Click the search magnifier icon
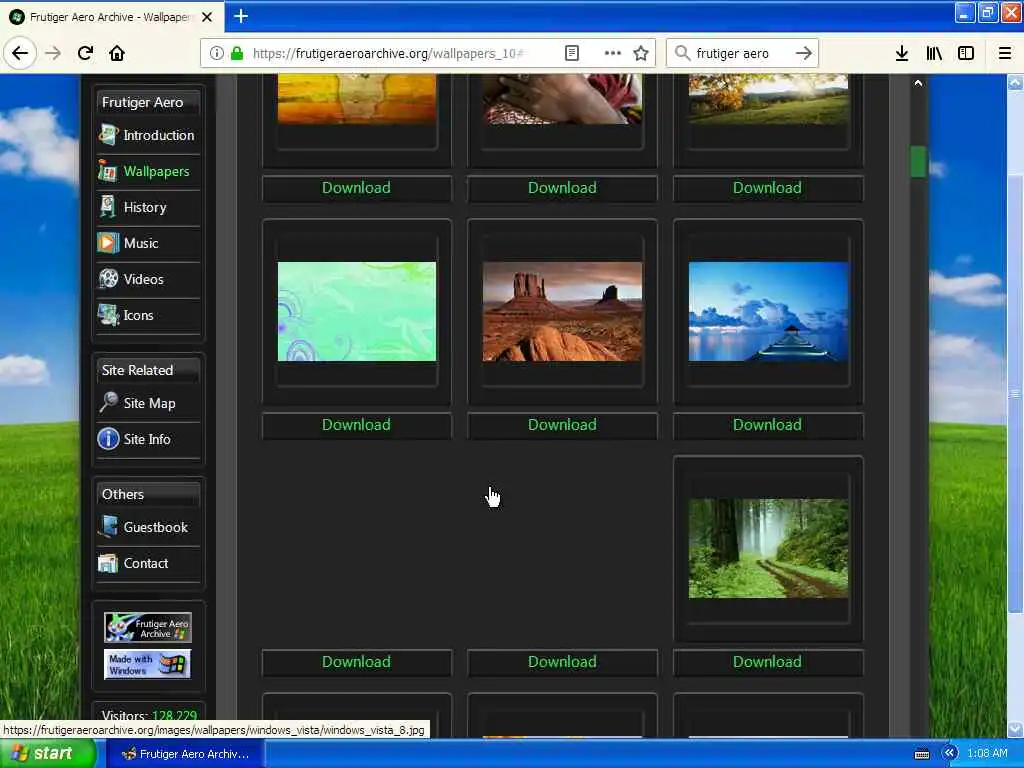This screenshot has height=768, width=1024. (x=682, y=53)
